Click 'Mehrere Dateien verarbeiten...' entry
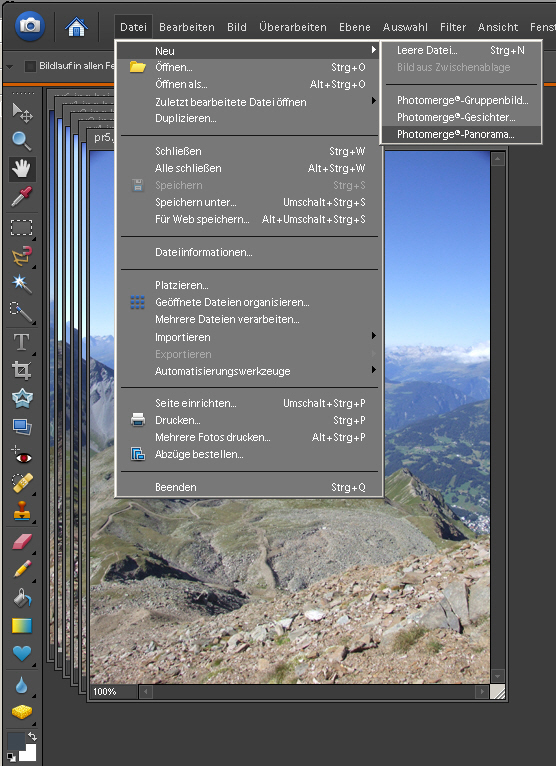The width and height of the screenshot is (556, 766). click(x=249, y=319)
